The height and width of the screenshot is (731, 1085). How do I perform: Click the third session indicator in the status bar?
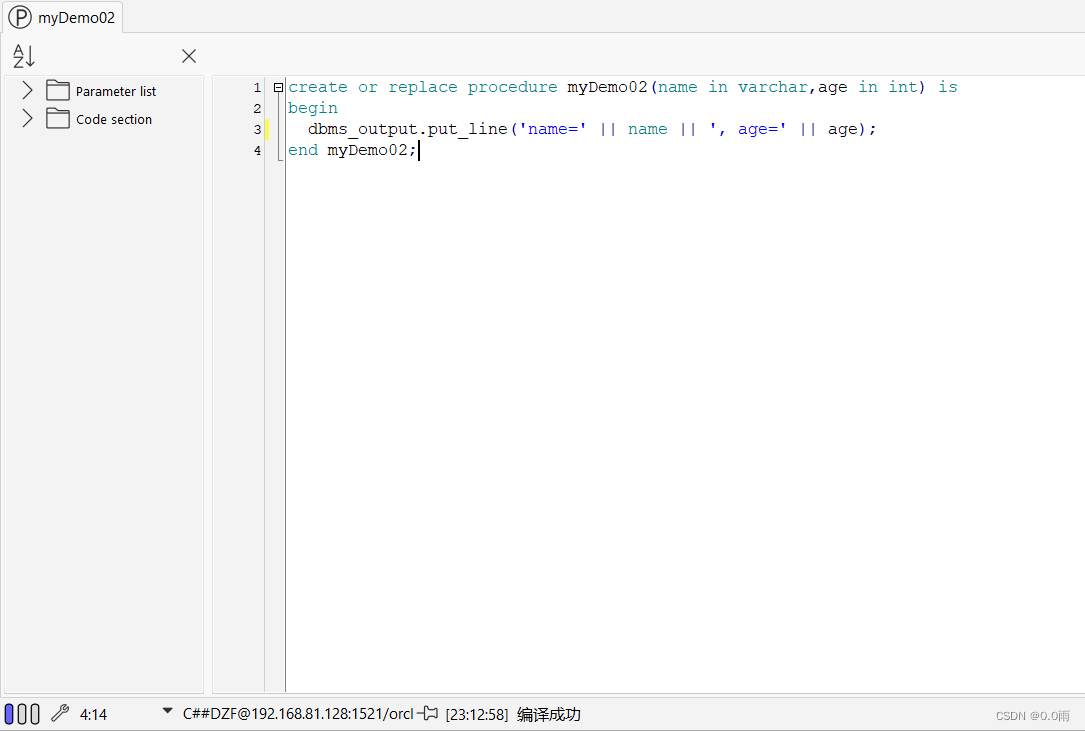click(34, 713)
